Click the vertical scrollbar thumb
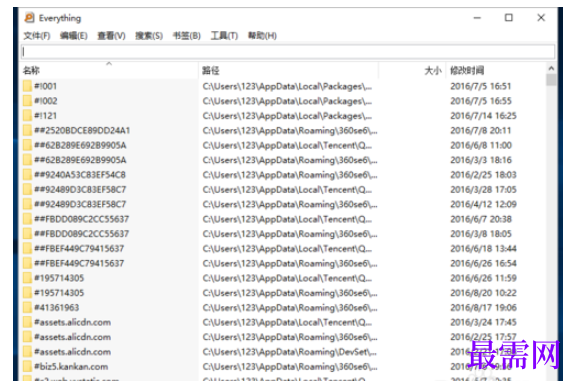Screen dimensions: 579x386 [551, 80]
